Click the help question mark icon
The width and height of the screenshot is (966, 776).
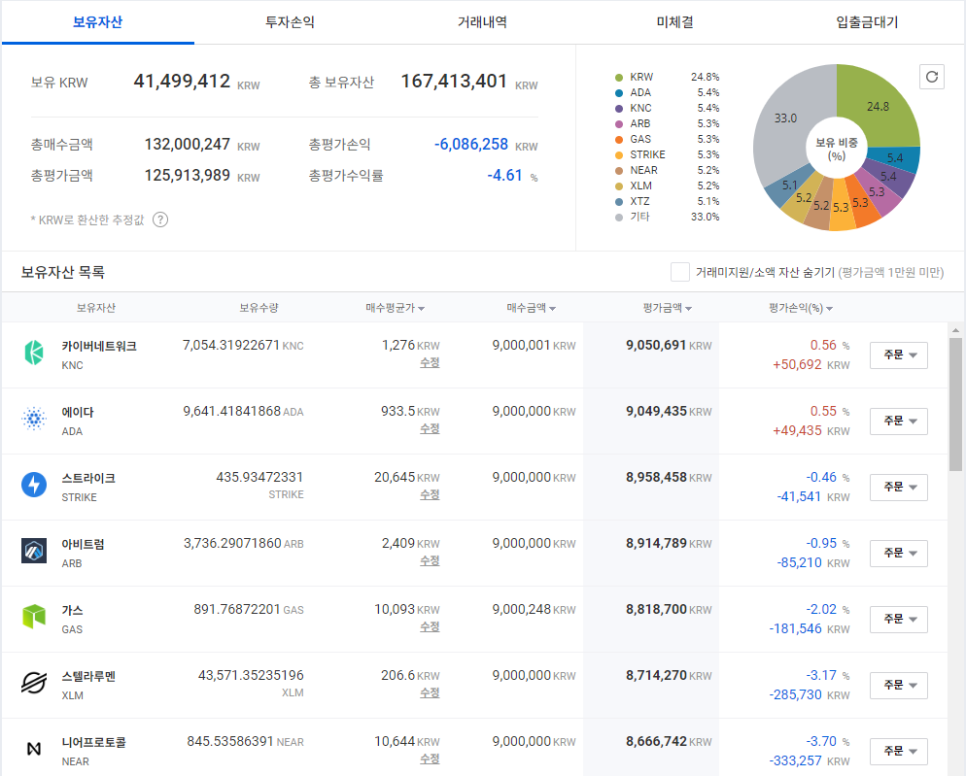tap(160, 220)
